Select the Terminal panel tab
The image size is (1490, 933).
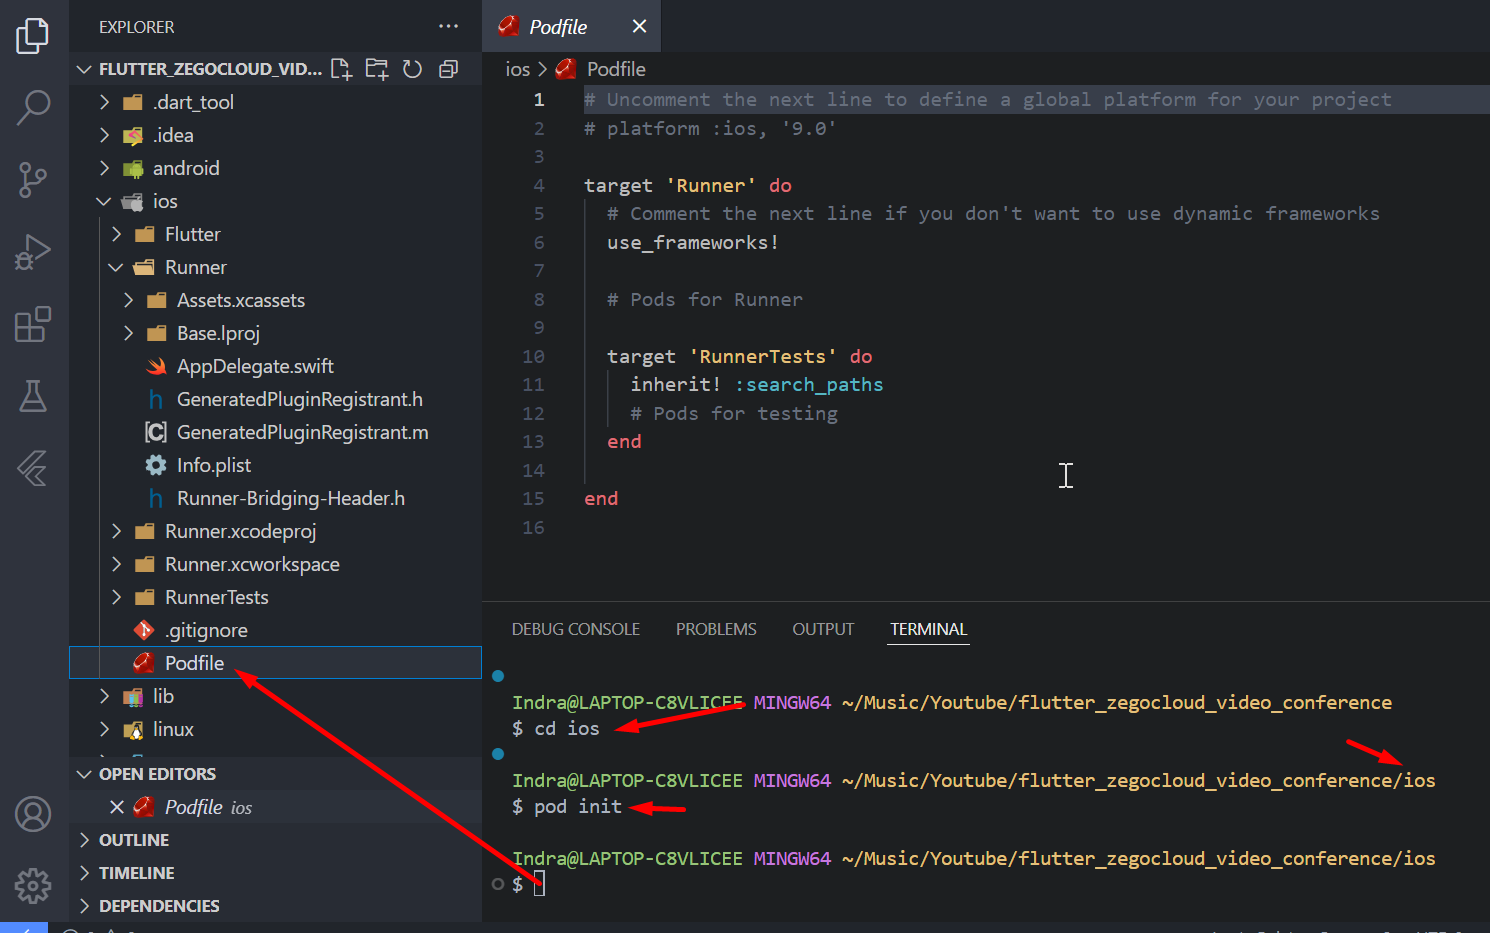(x=928, y=629)
